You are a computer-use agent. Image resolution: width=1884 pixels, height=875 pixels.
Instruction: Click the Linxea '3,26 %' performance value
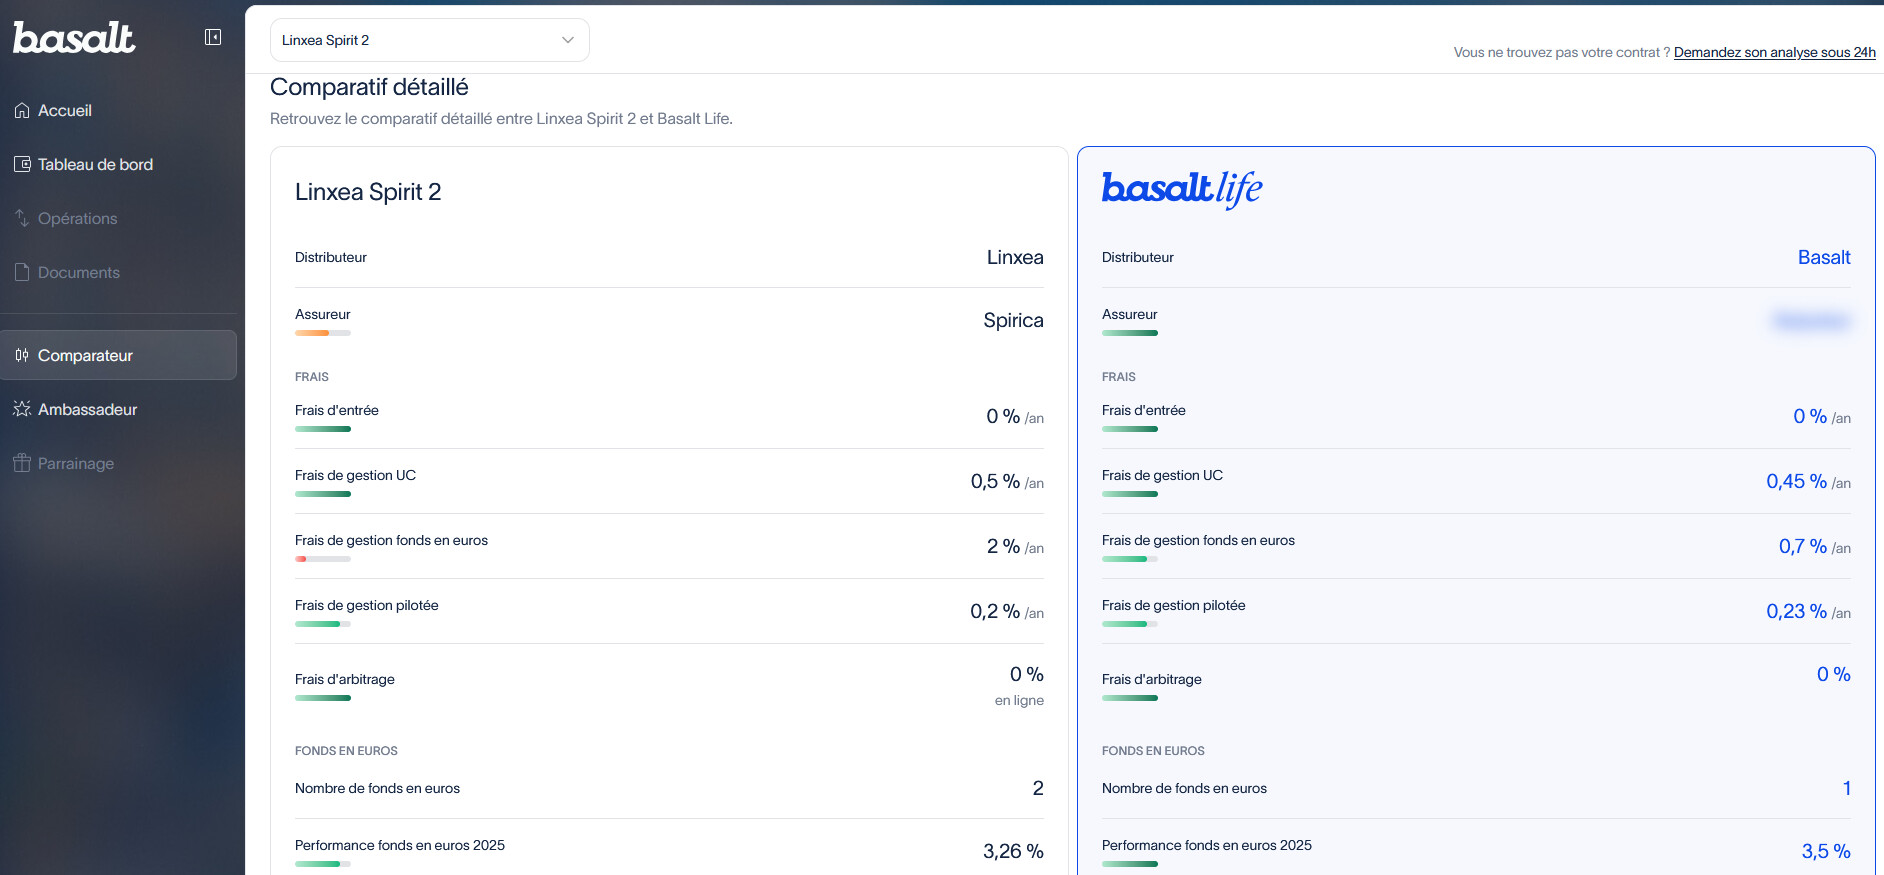pyautogui.click(x=1013, y=851)
